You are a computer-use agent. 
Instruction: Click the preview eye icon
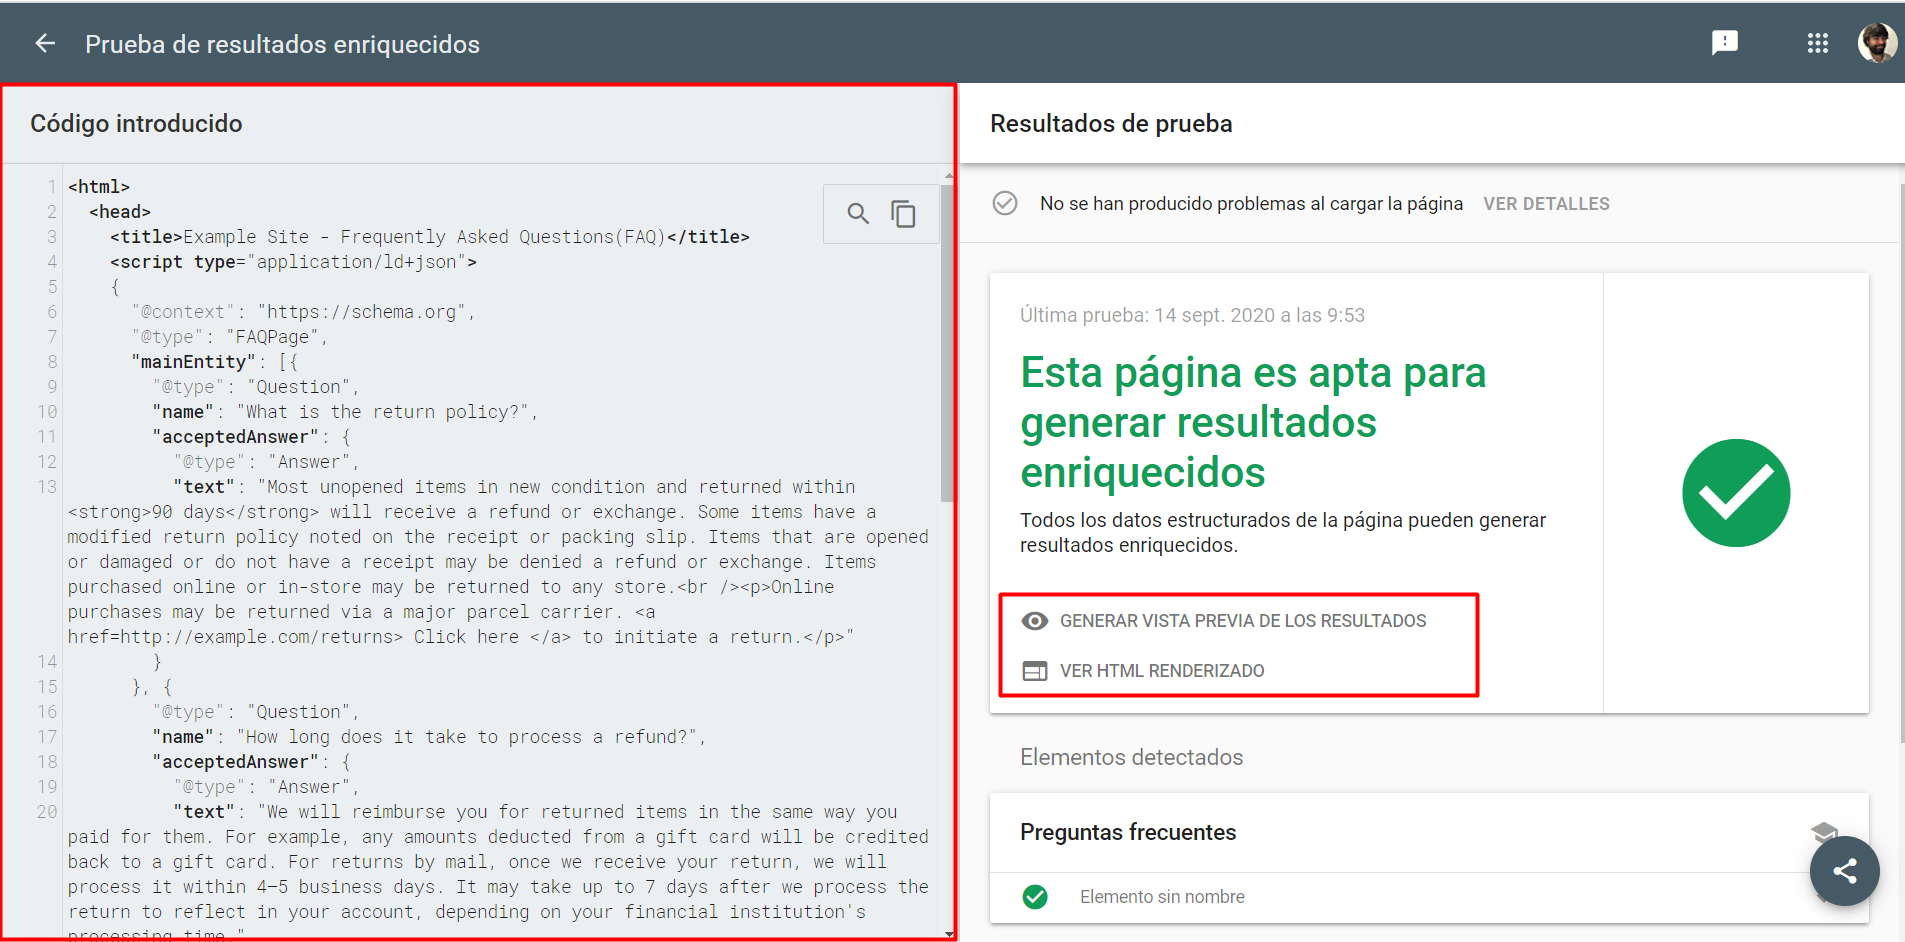[x=1035, y=621]
